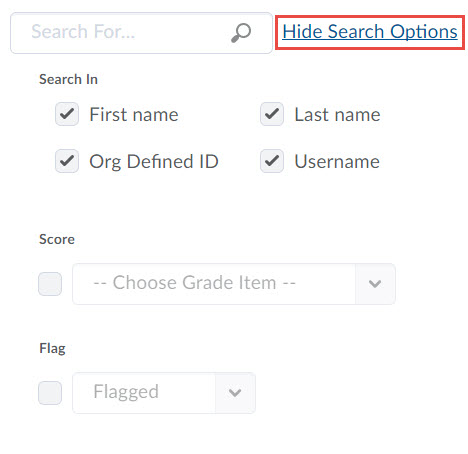Open the Choose Grade Item dropdown
Viewport: 468px width, 454px height.
point(234,284)
